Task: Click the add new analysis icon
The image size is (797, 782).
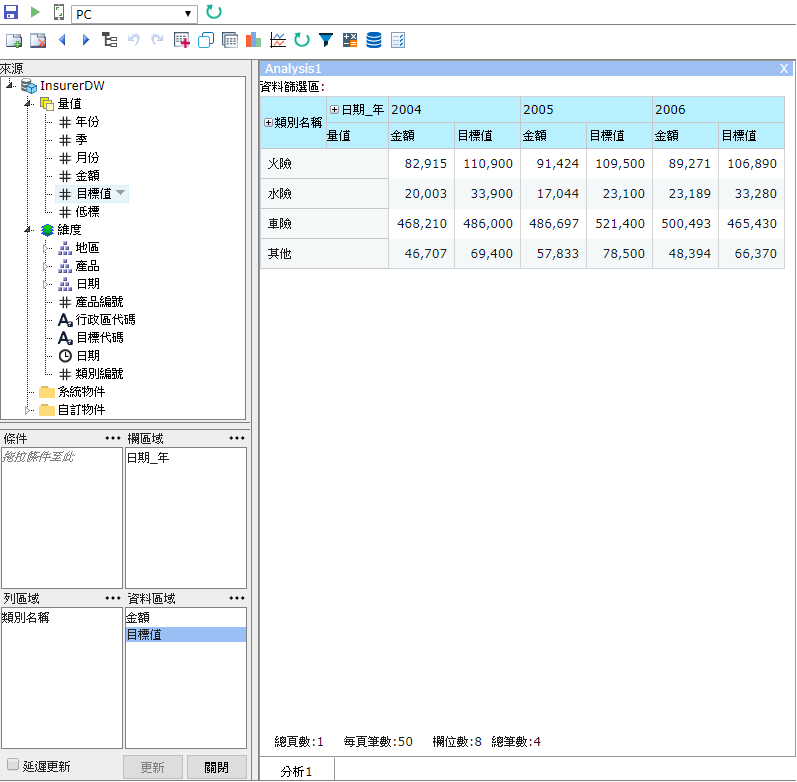Action: pyautogui.click(x=14, y=40)
